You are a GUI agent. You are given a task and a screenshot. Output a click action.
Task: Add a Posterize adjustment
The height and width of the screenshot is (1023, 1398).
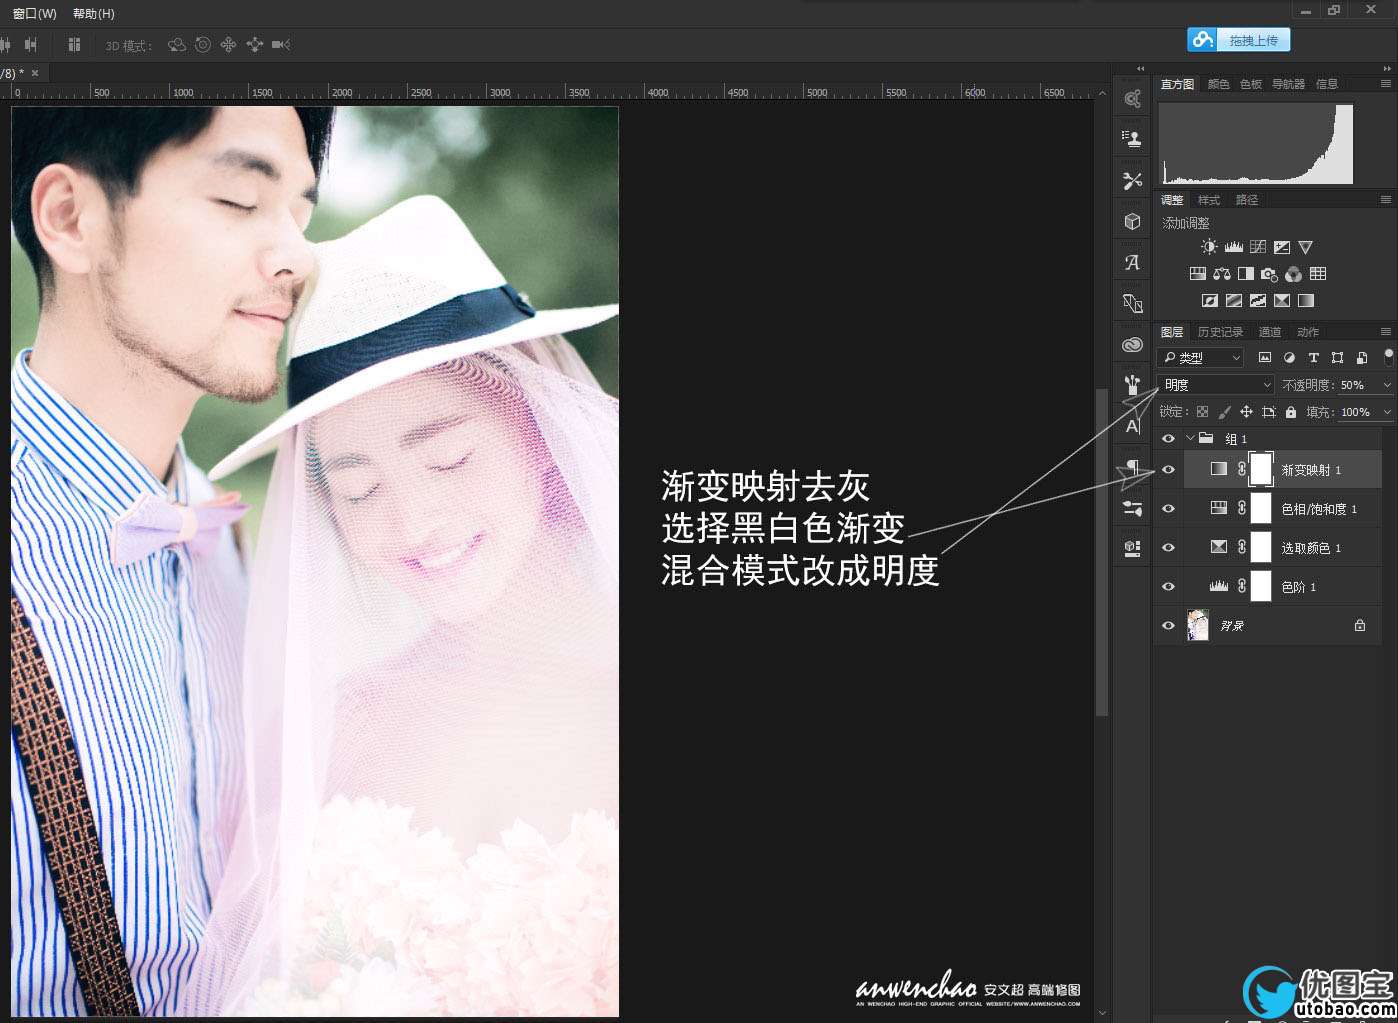coord(1234,300)
